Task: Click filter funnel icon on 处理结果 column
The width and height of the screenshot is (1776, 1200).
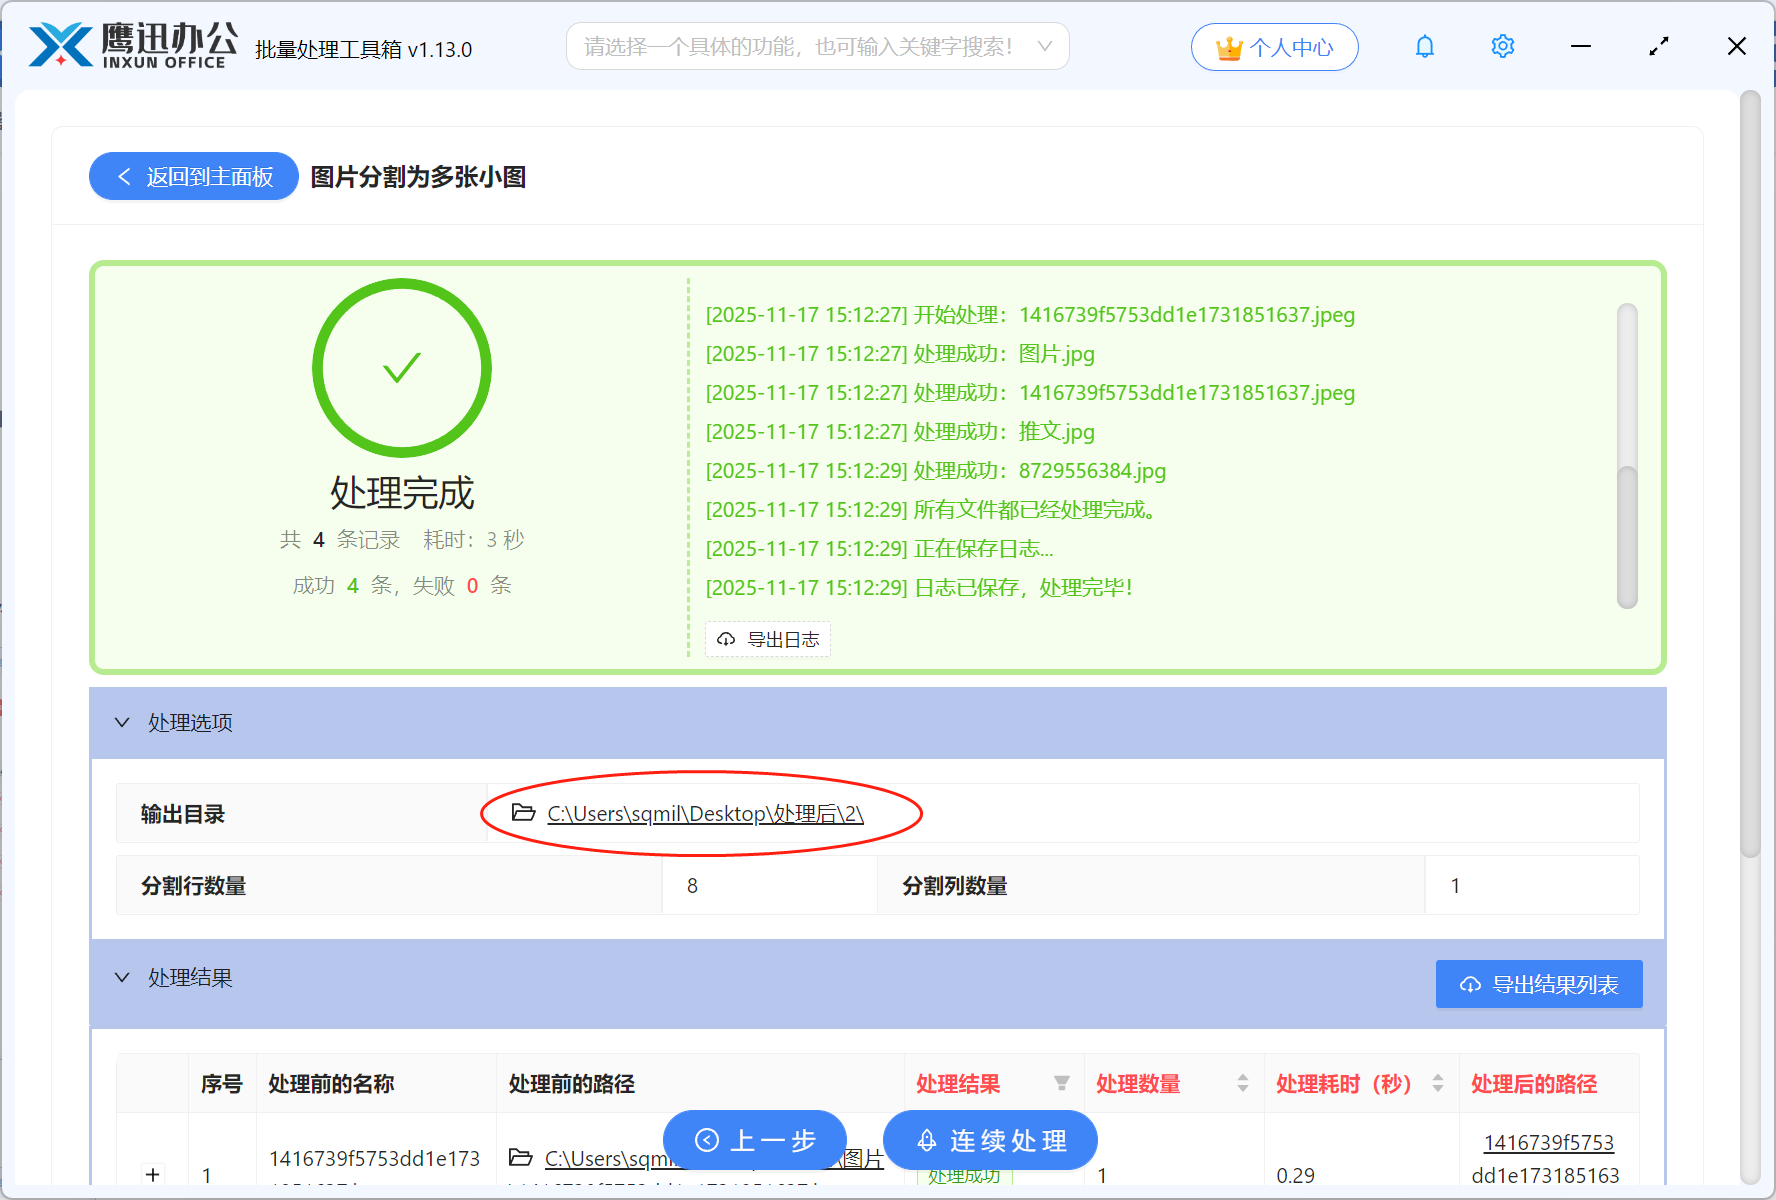Action: click(x=1062, y=1083)
